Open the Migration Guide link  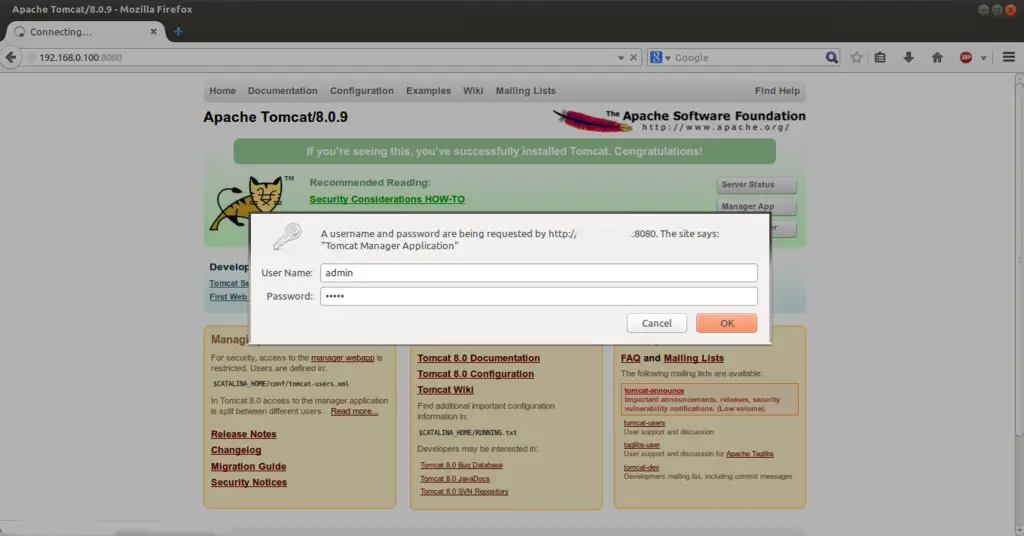click(x=248, y=466)
